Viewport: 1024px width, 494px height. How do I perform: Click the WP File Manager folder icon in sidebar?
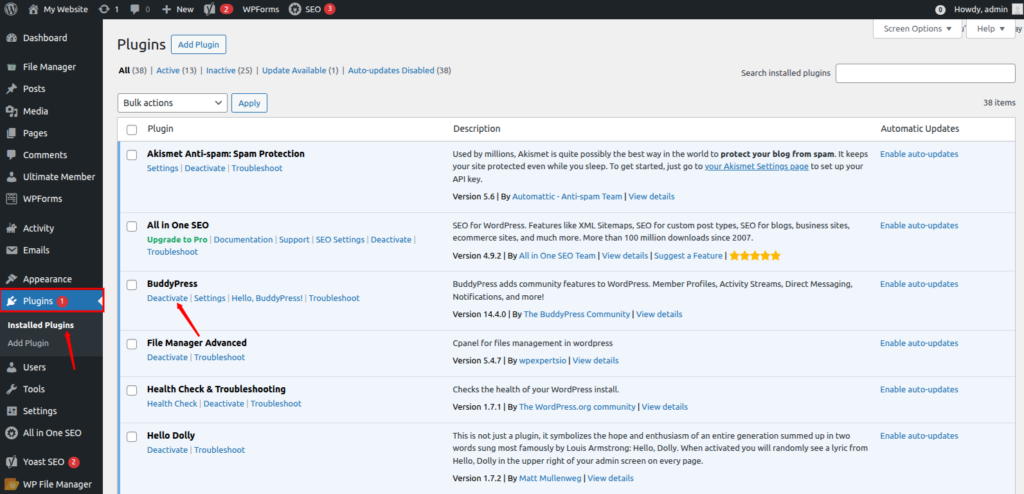point(11,484)
